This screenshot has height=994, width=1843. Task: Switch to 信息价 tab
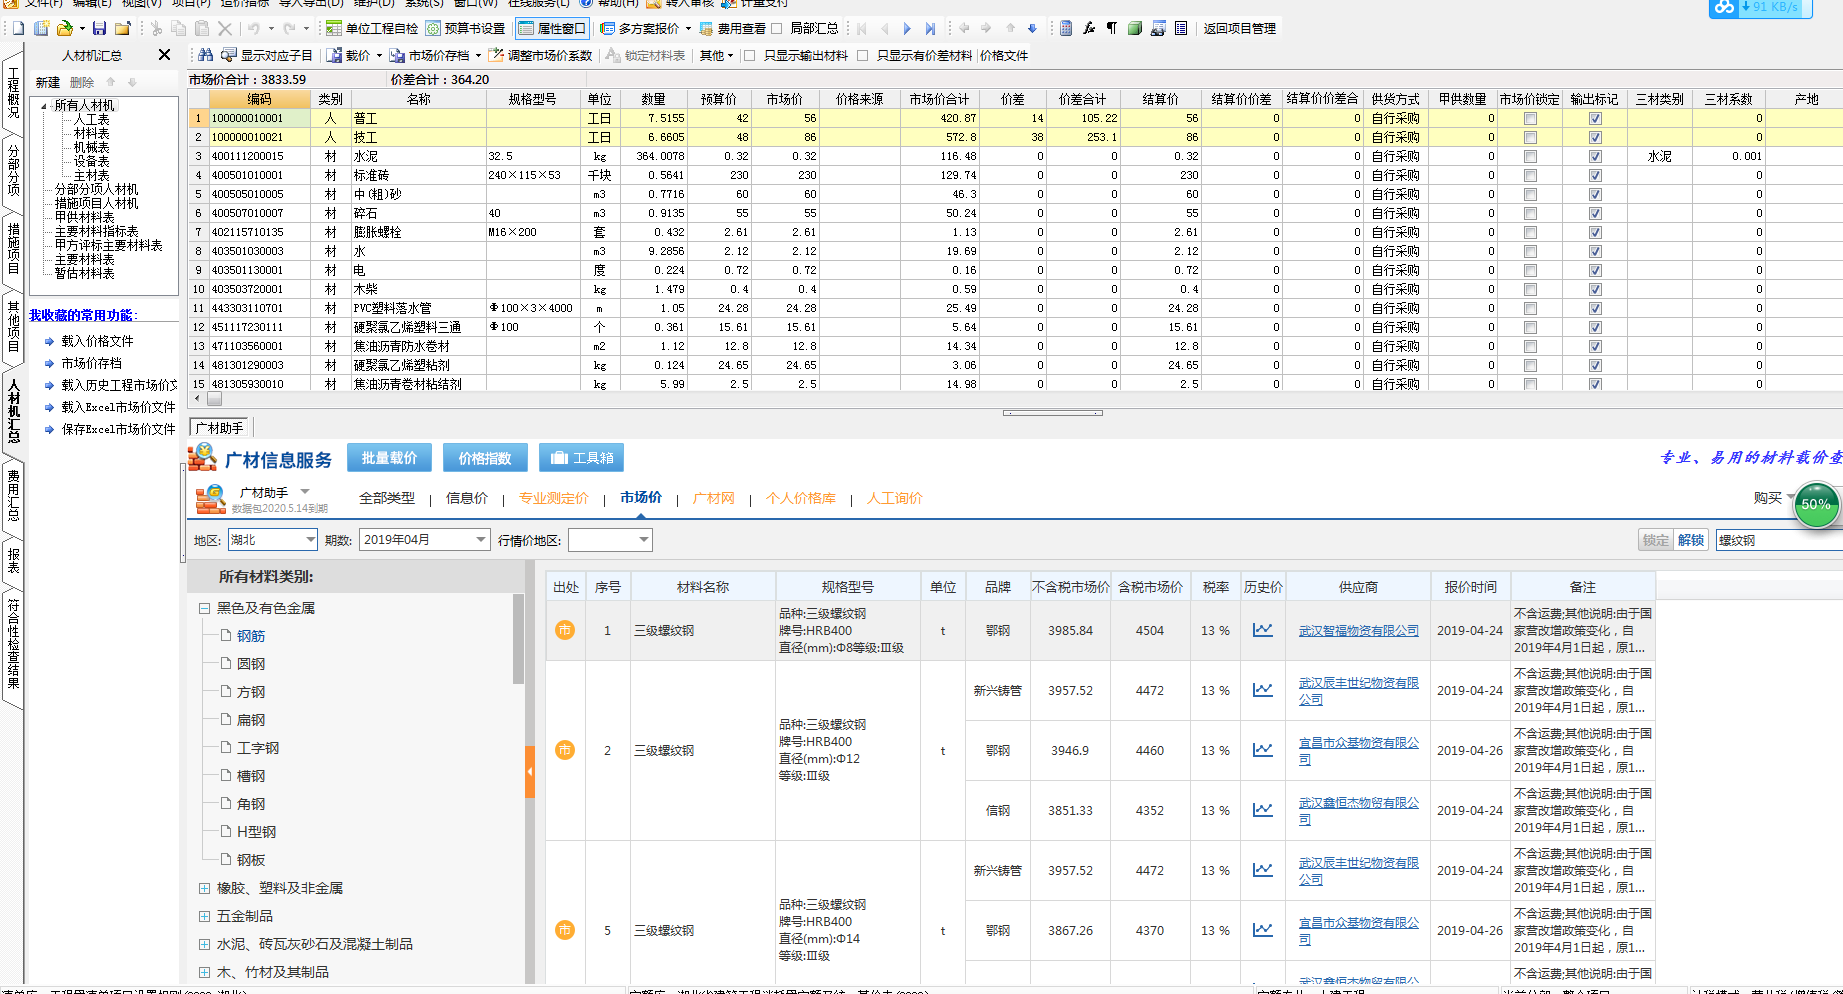pyautogui.click(x=467, y=498)
